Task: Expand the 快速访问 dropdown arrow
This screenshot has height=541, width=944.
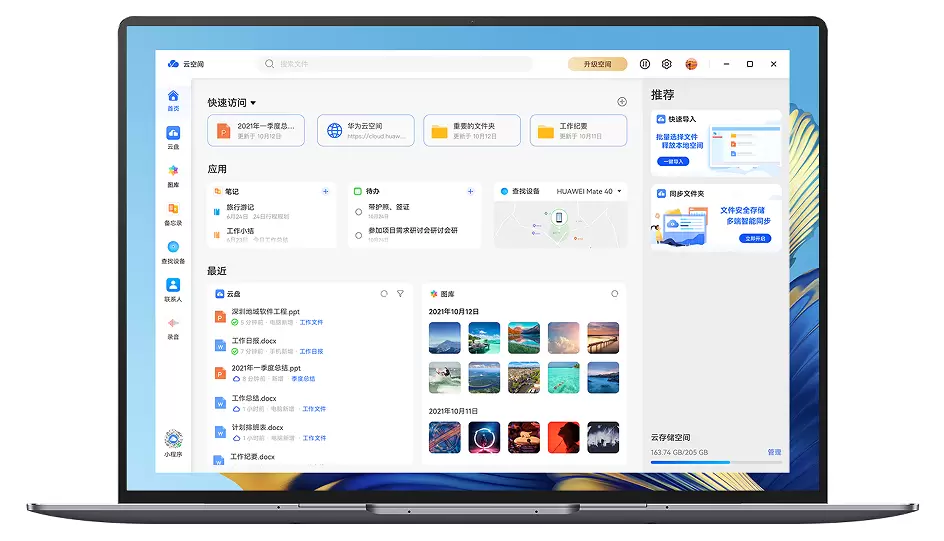Action: 254,103
